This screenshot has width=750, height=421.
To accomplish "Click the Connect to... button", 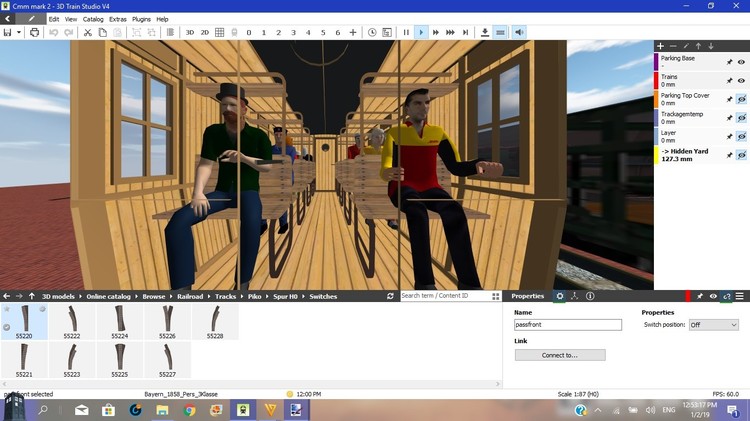I will tap(560, 355).
